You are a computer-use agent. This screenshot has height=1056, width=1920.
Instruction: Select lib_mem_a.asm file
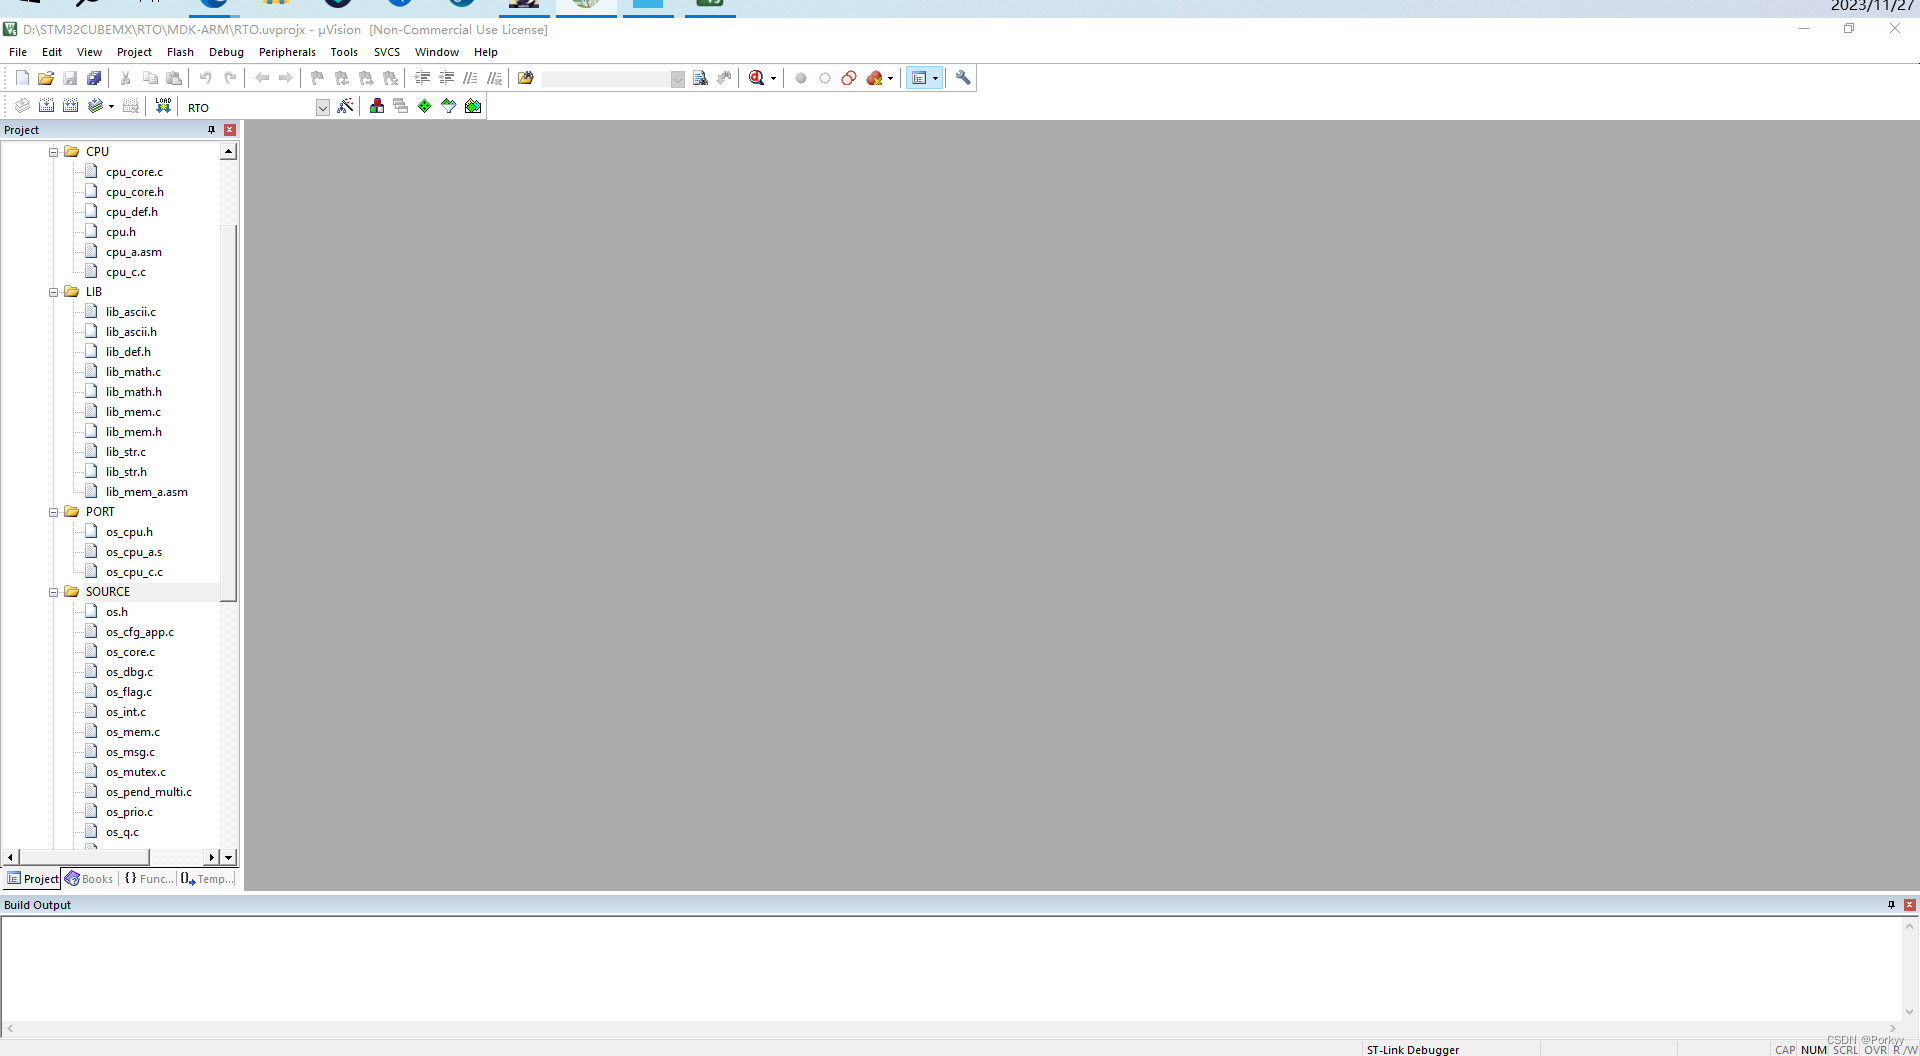click(x=147, y=492)
